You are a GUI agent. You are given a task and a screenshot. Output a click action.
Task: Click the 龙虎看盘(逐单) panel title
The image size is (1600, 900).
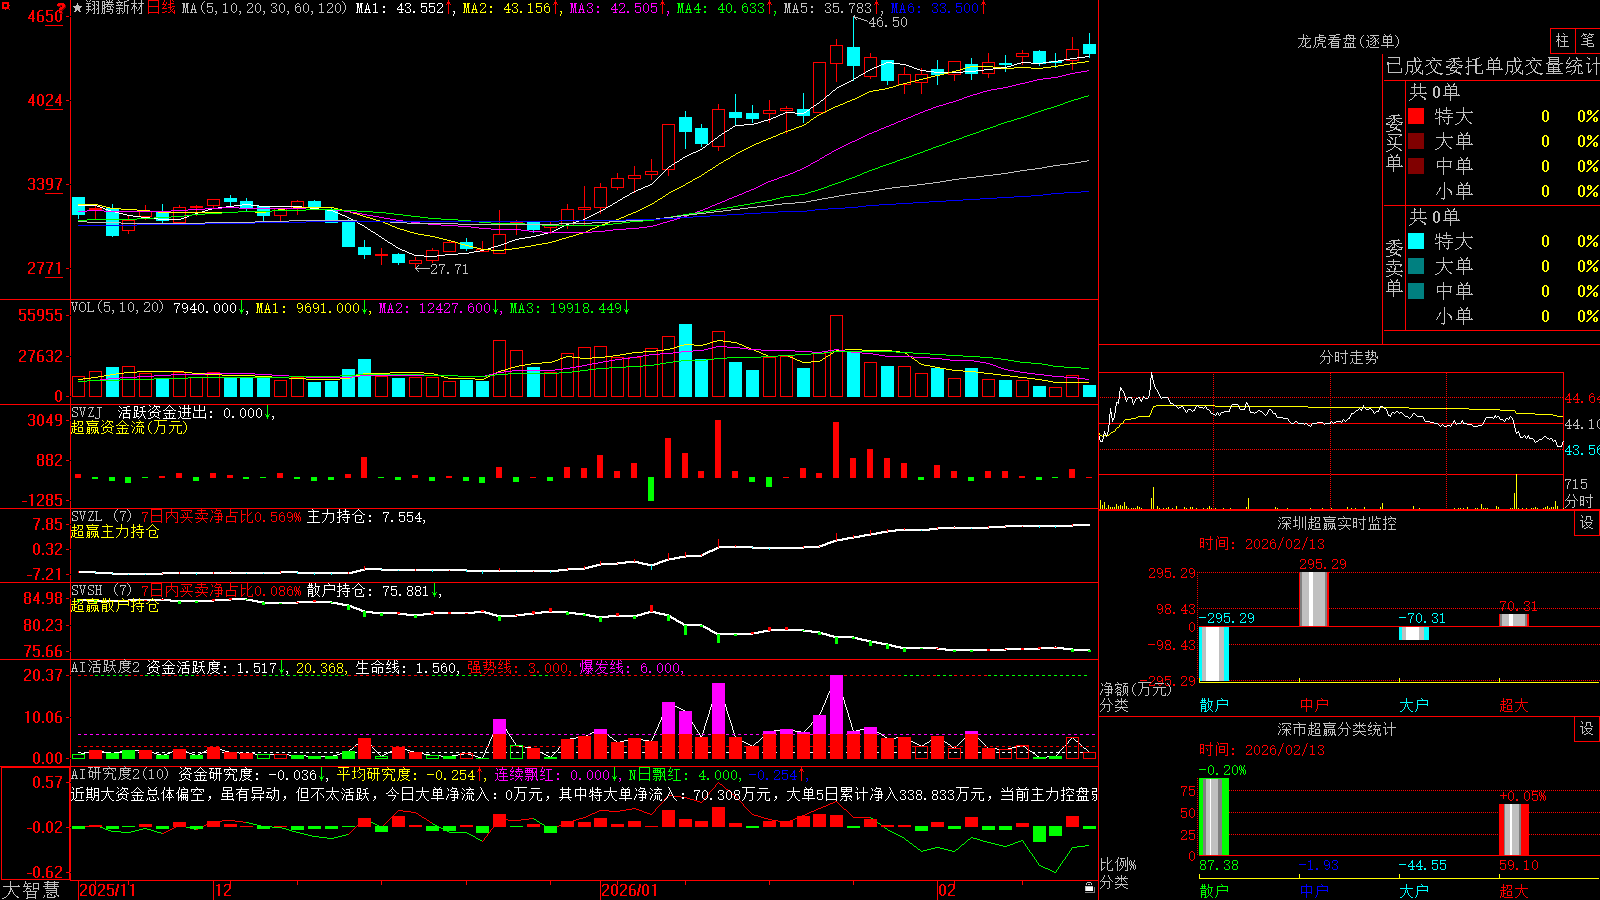coord(1348,41)
